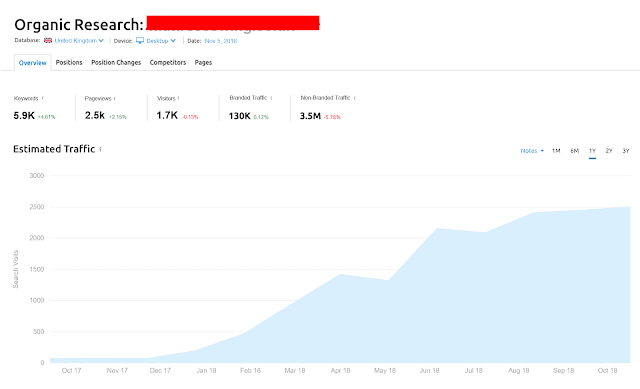Switch to the Positions tab
This screenshot has width=640, height=389.
click(69, 62)
